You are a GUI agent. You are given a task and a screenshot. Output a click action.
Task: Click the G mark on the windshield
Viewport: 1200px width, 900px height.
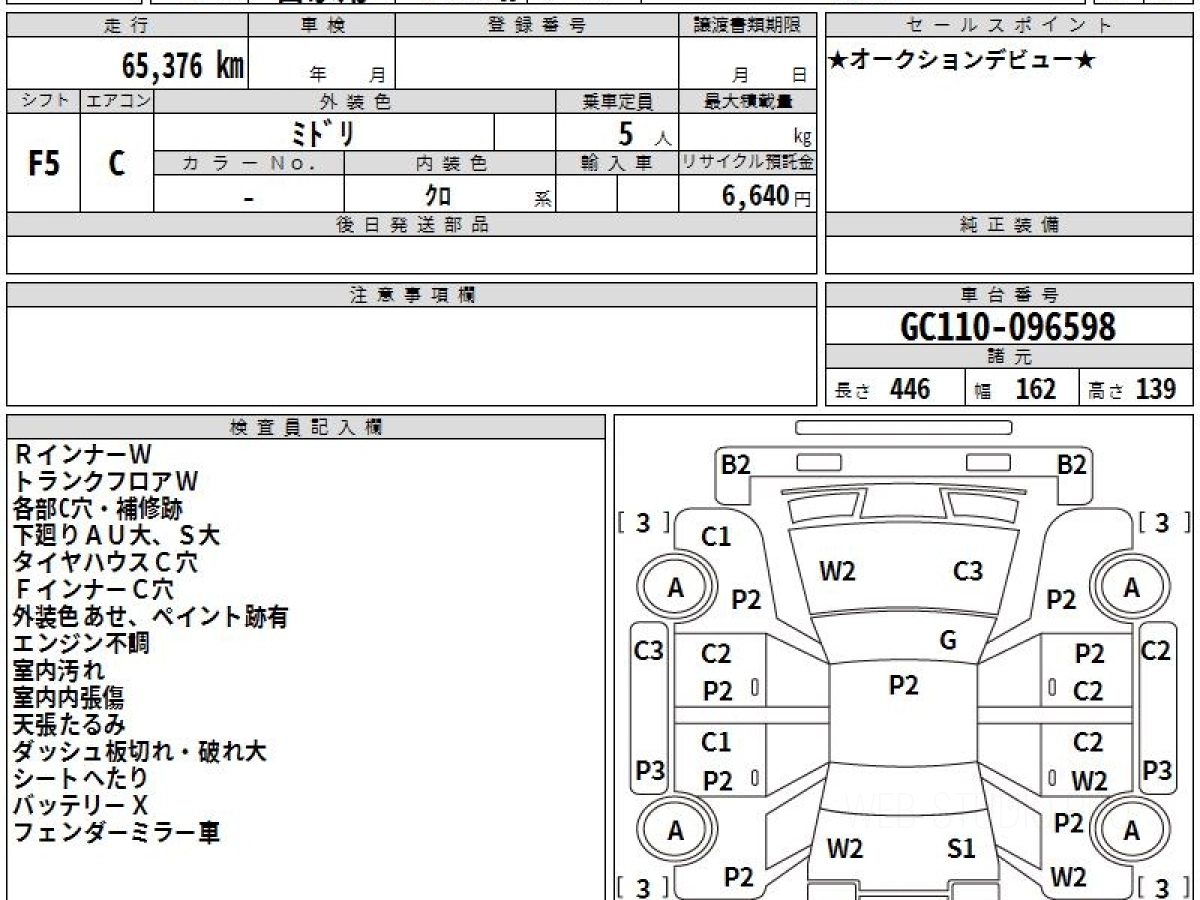pyautogui.click(x=948, y=641)
